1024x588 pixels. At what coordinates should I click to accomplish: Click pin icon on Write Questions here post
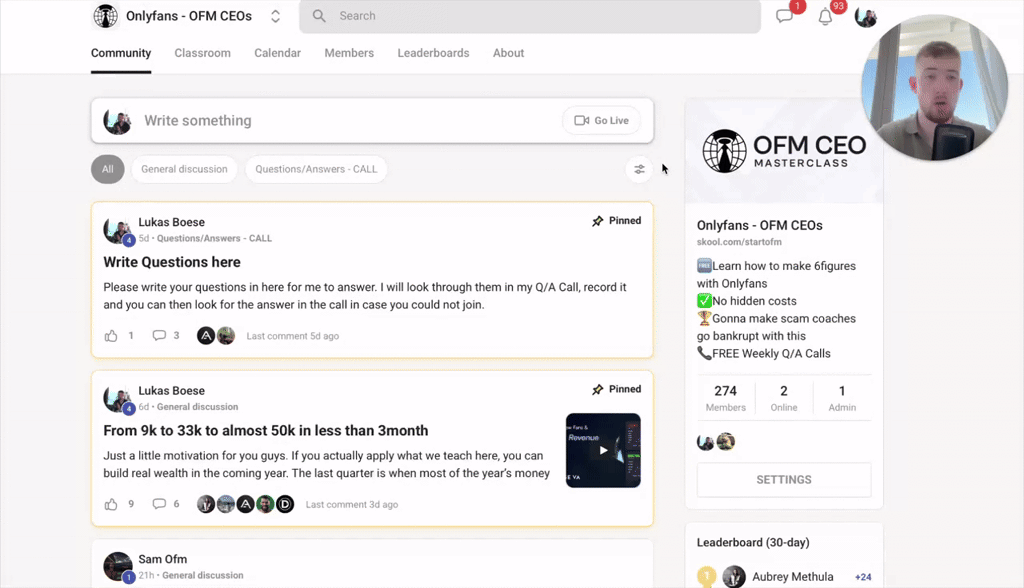[x=598, y=221]
